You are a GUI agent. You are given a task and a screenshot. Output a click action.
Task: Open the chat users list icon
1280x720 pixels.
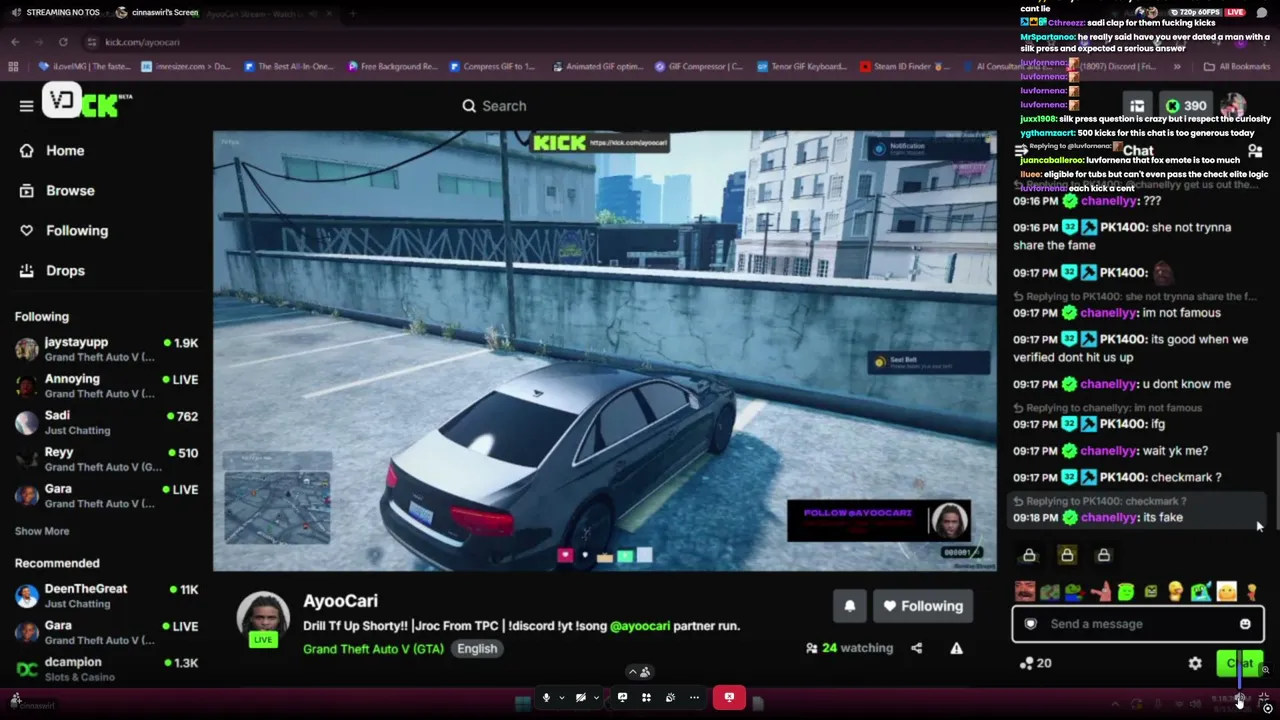click(x=1255, y=151)
